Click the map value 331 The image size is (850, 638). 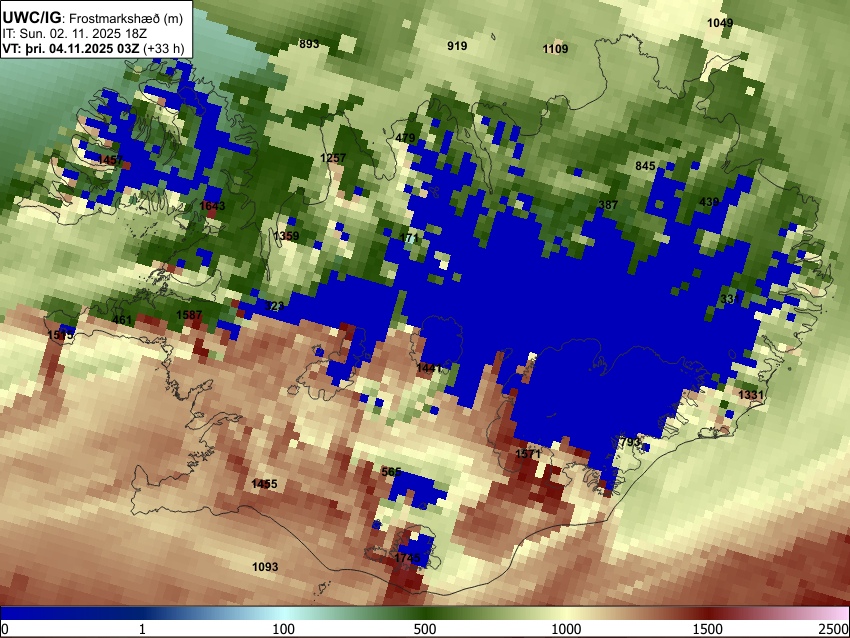click(730, 299)
